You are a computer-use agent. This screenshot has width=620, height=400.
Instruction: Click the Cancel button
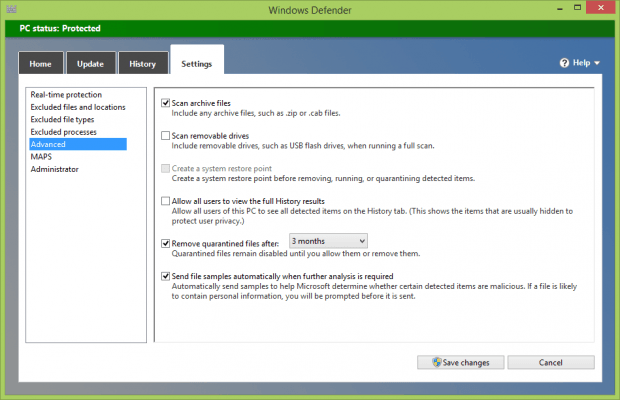[551, 362]
